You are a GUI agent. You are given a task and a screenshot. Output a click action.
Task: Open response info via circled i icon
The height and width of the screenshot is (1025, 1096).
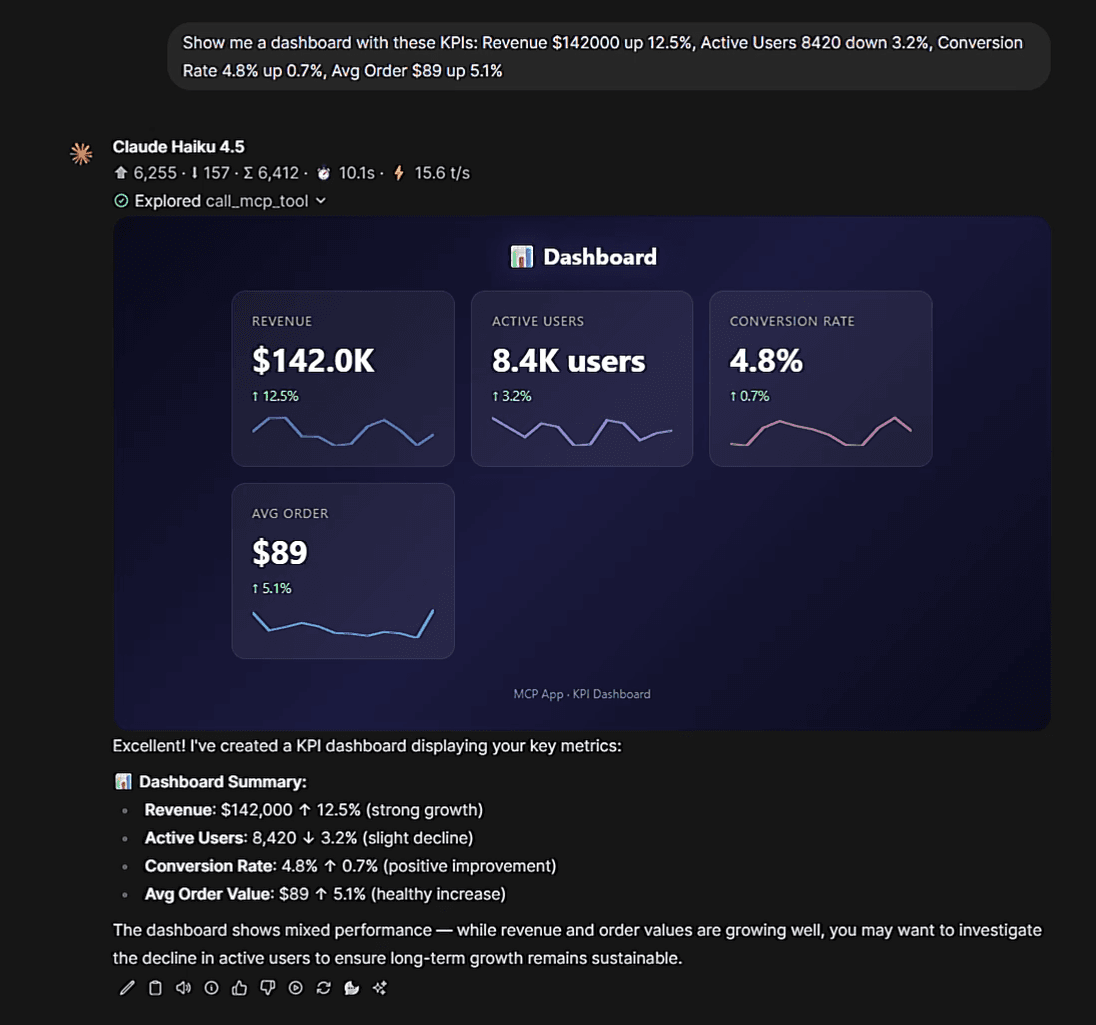click(x=211, y=988)
